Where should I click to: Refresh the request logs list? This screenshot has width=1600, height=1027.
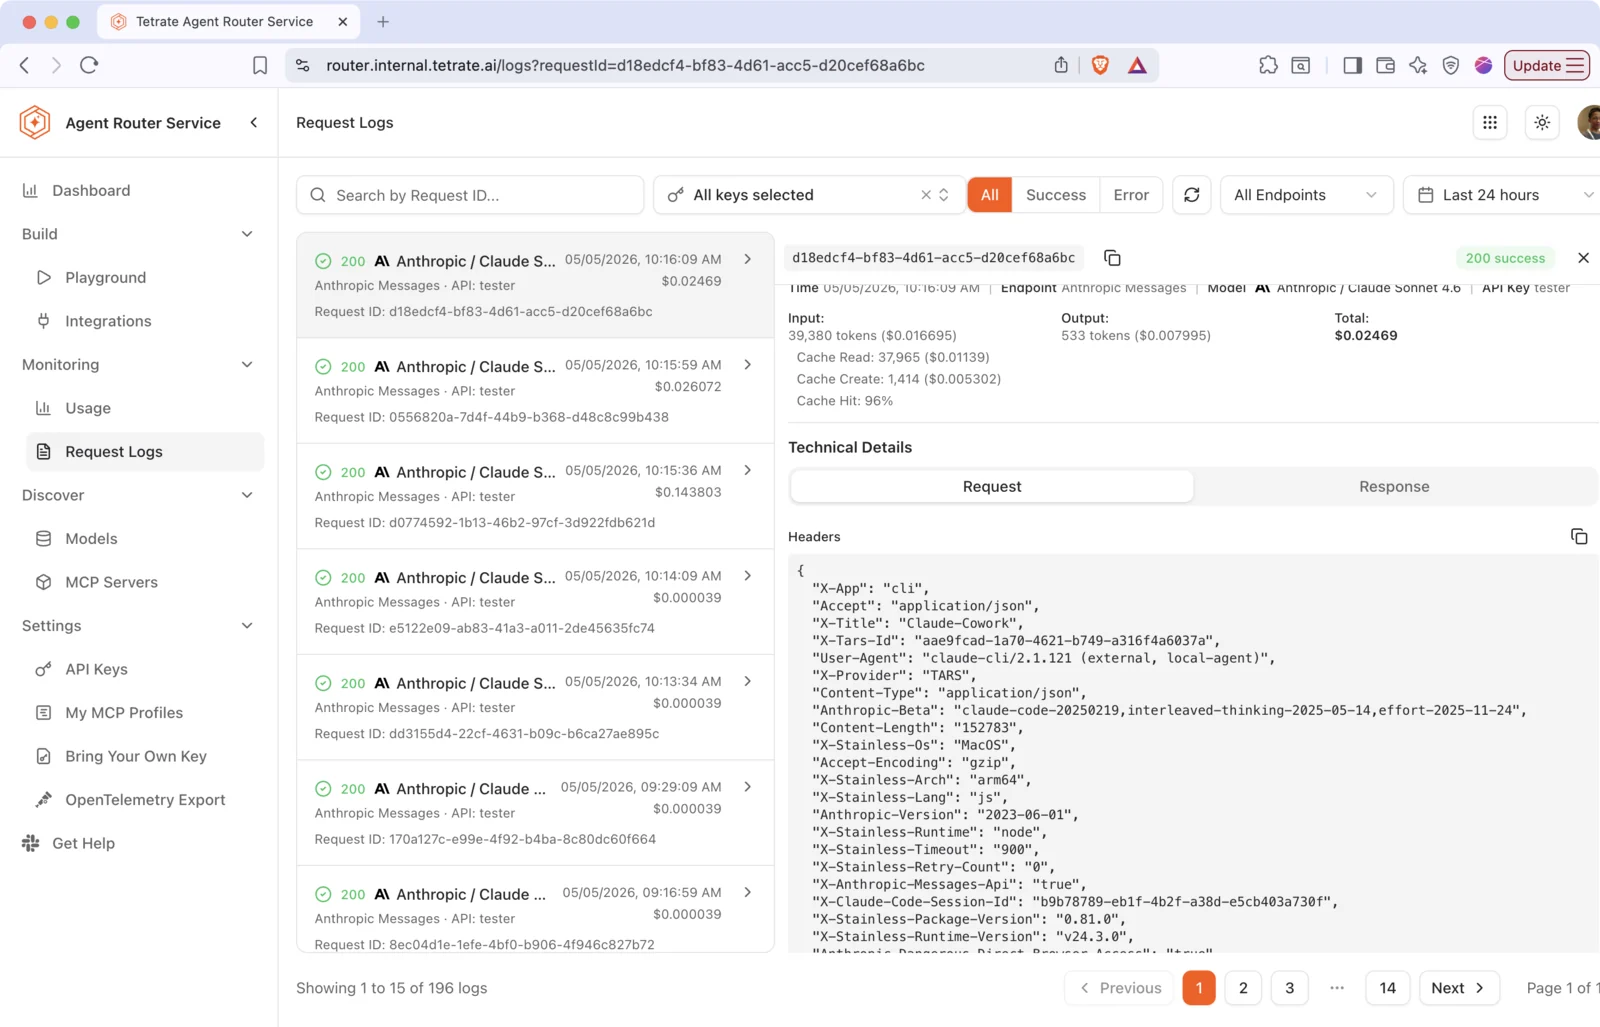pyautogui.click(x=1192, y=195)
